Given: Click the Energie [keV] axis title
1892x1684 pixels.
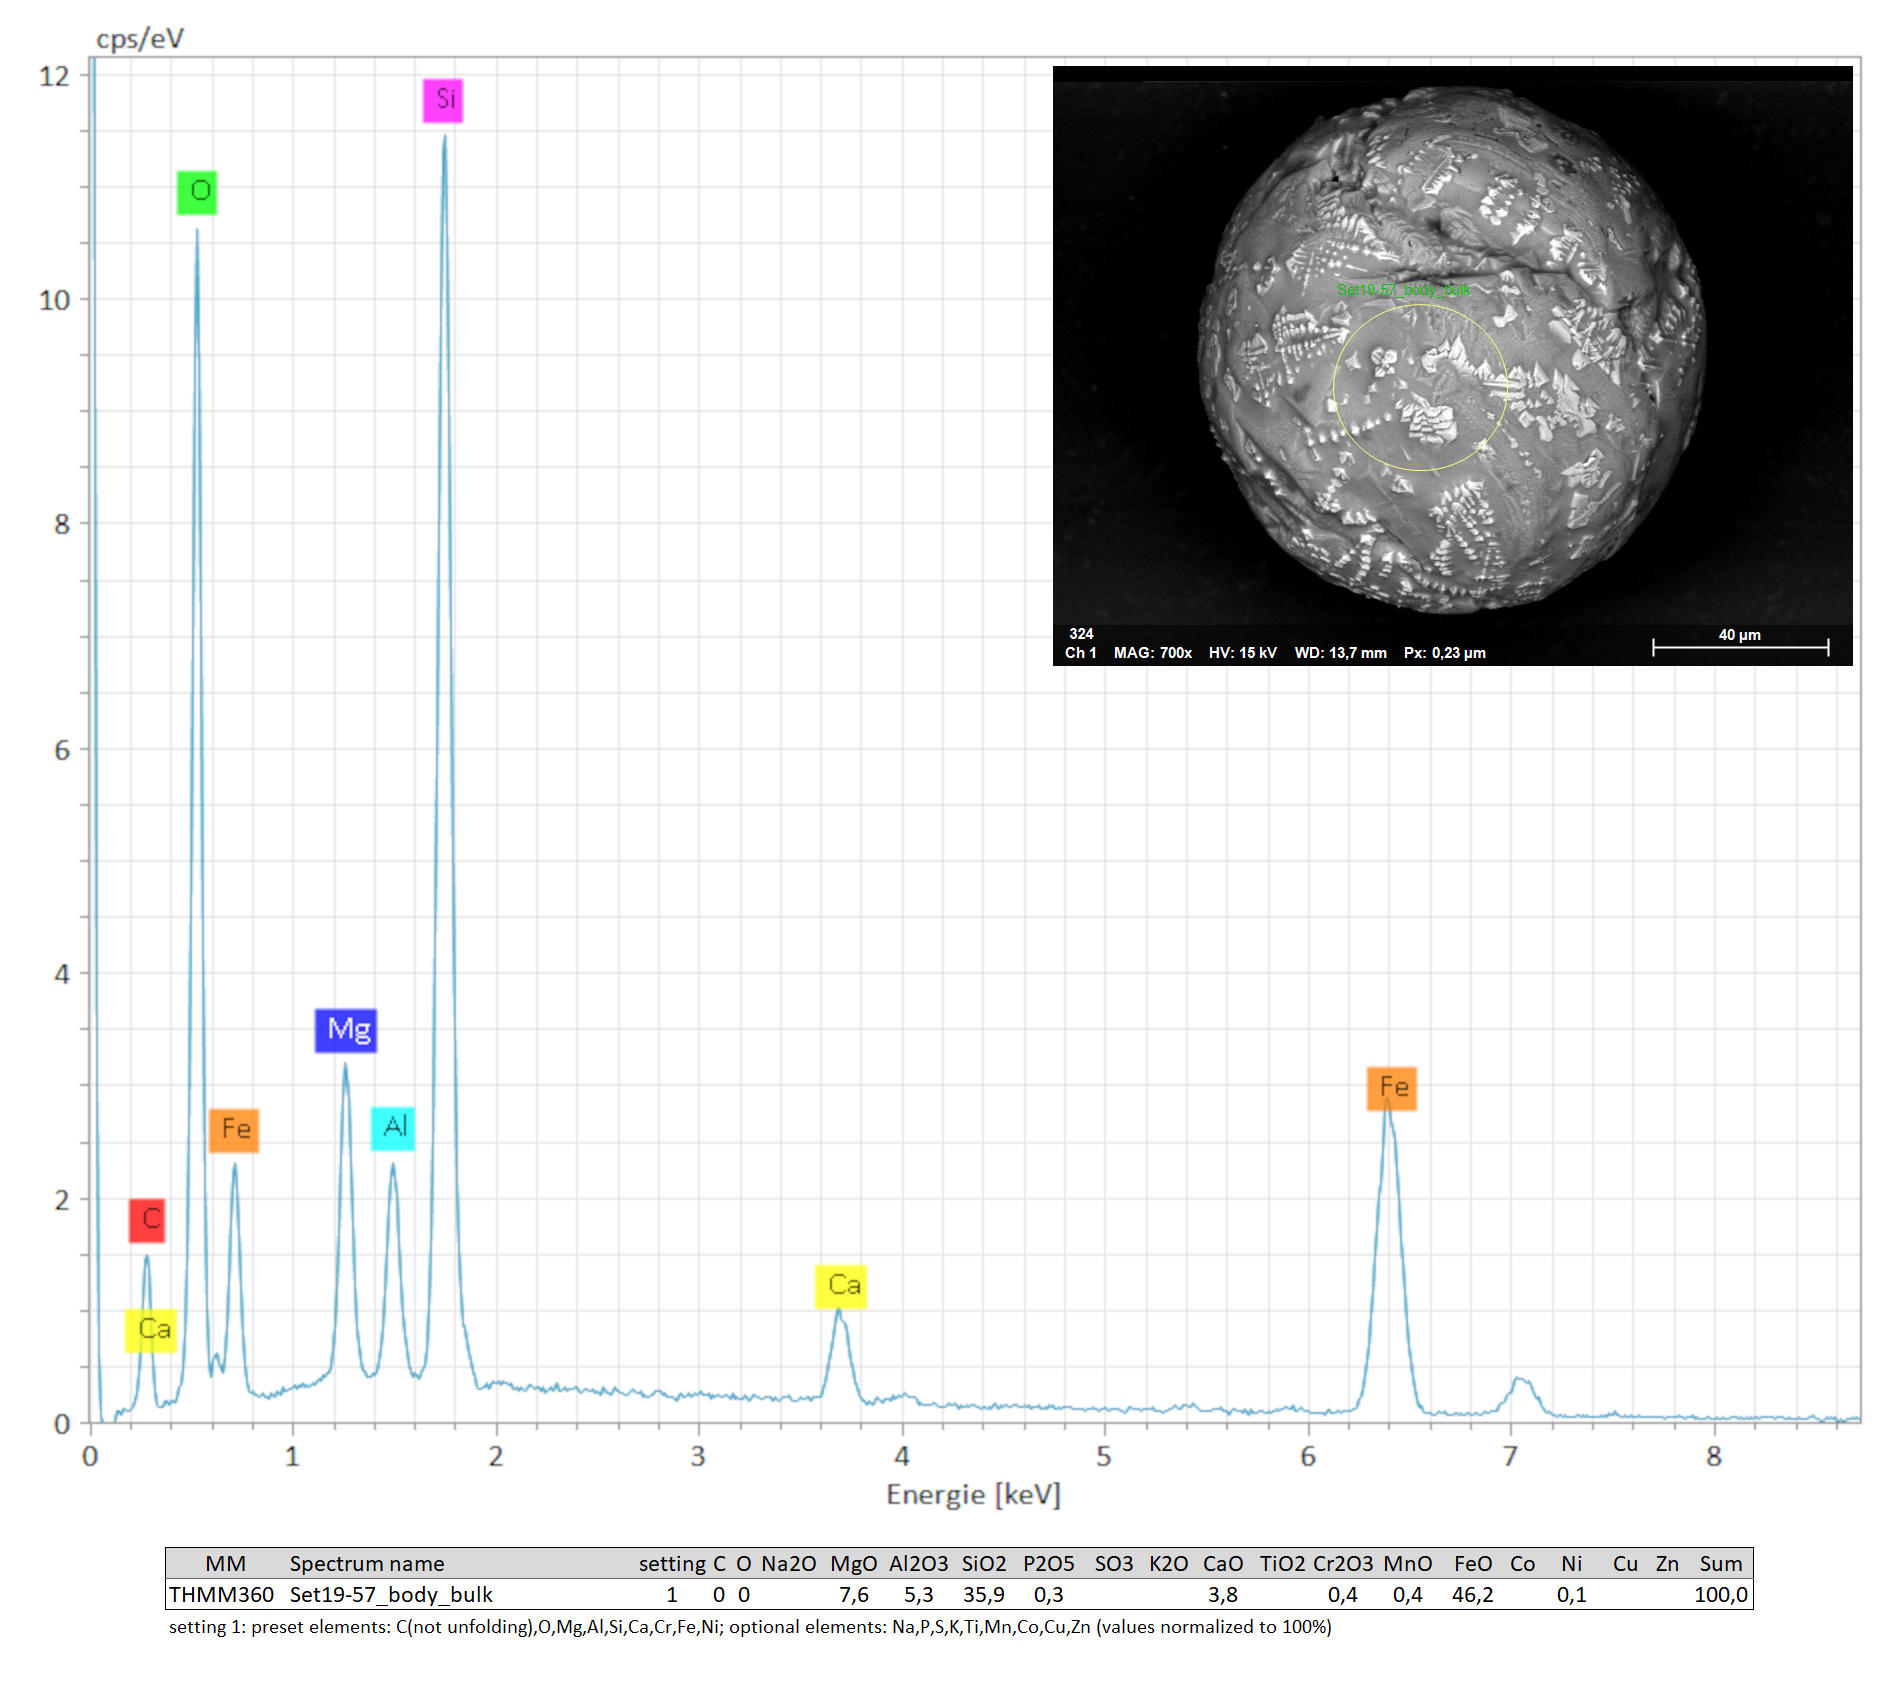Looking at the screenshot, I should (973, 1495).
